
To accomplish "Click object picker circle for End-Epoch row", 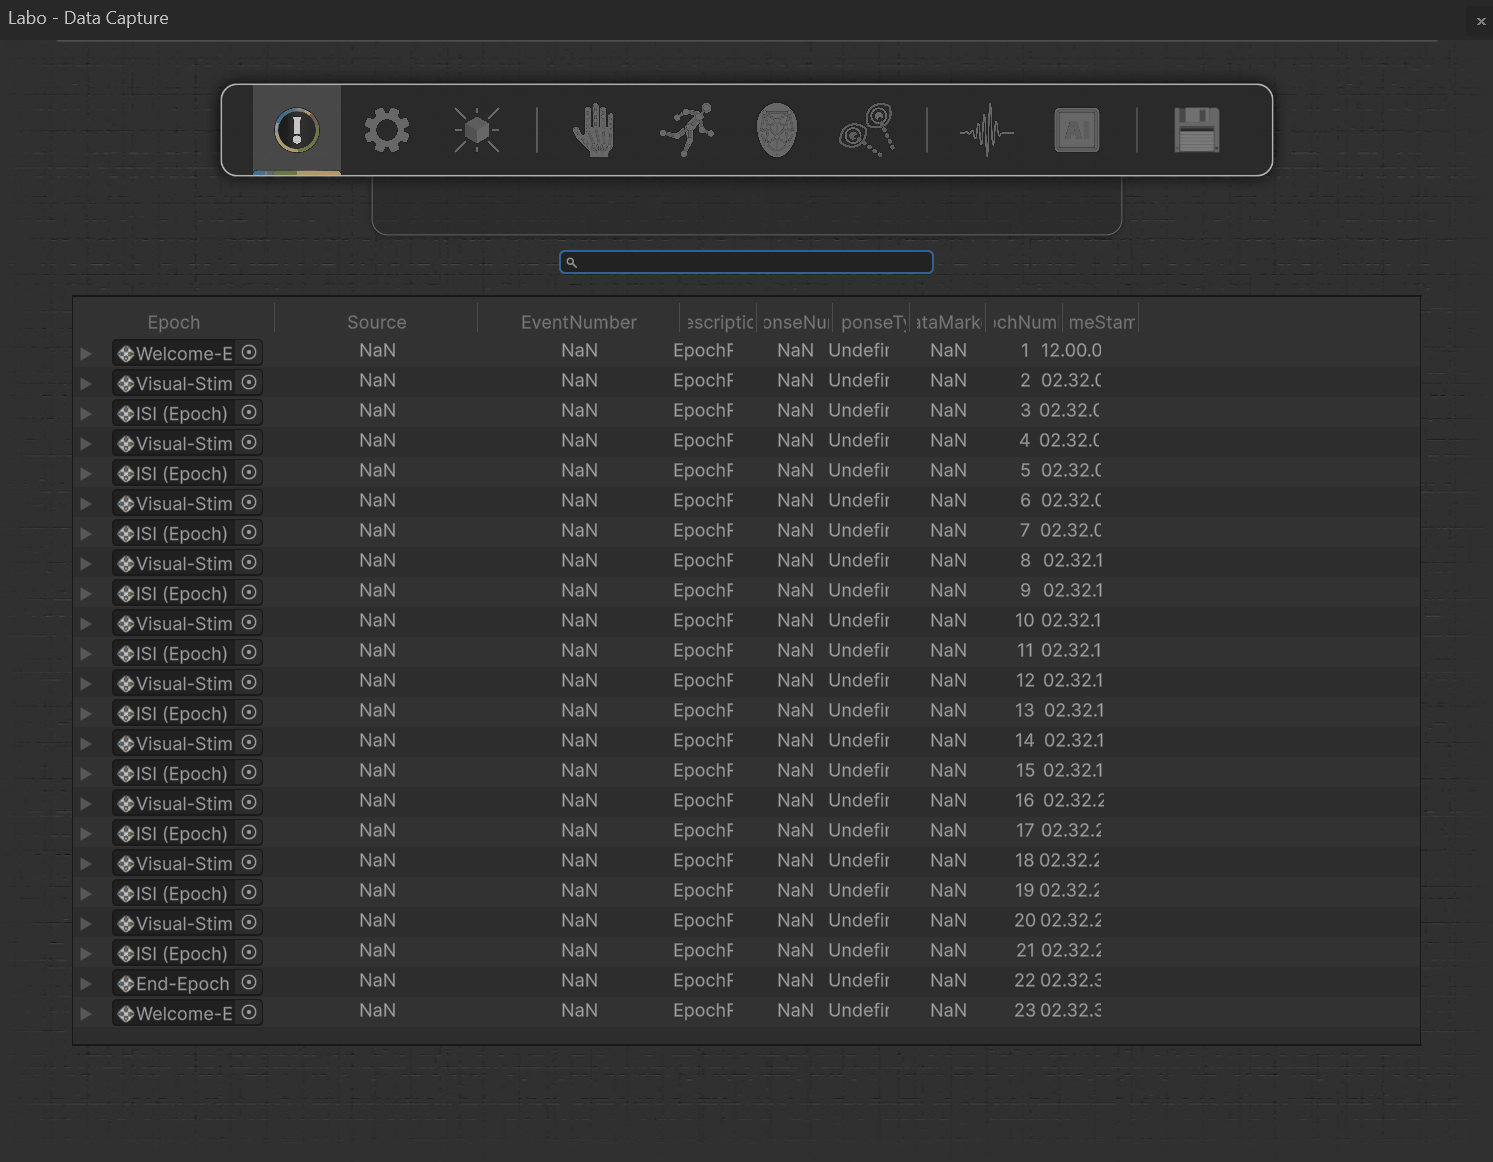I will pos(249,982).
